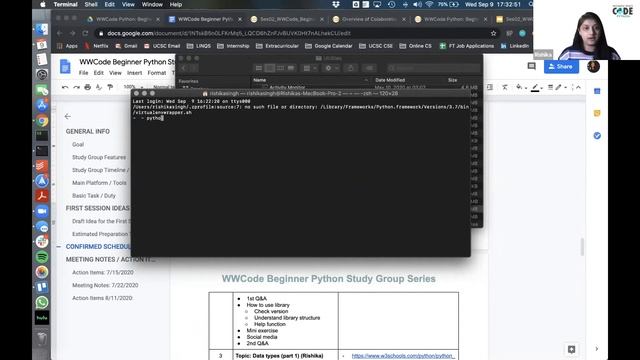The image size is (640, 360).
Task: Click the Print icon in Docs toolbar
Action: pos(87,87)
